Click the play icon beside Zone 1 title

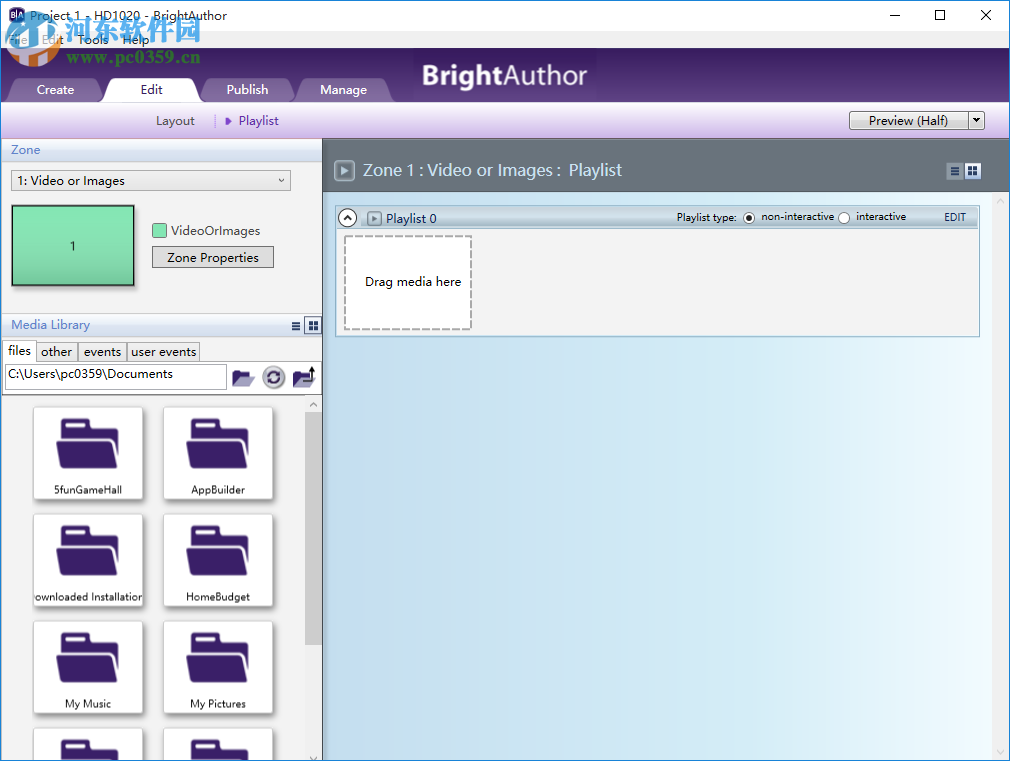344,171
